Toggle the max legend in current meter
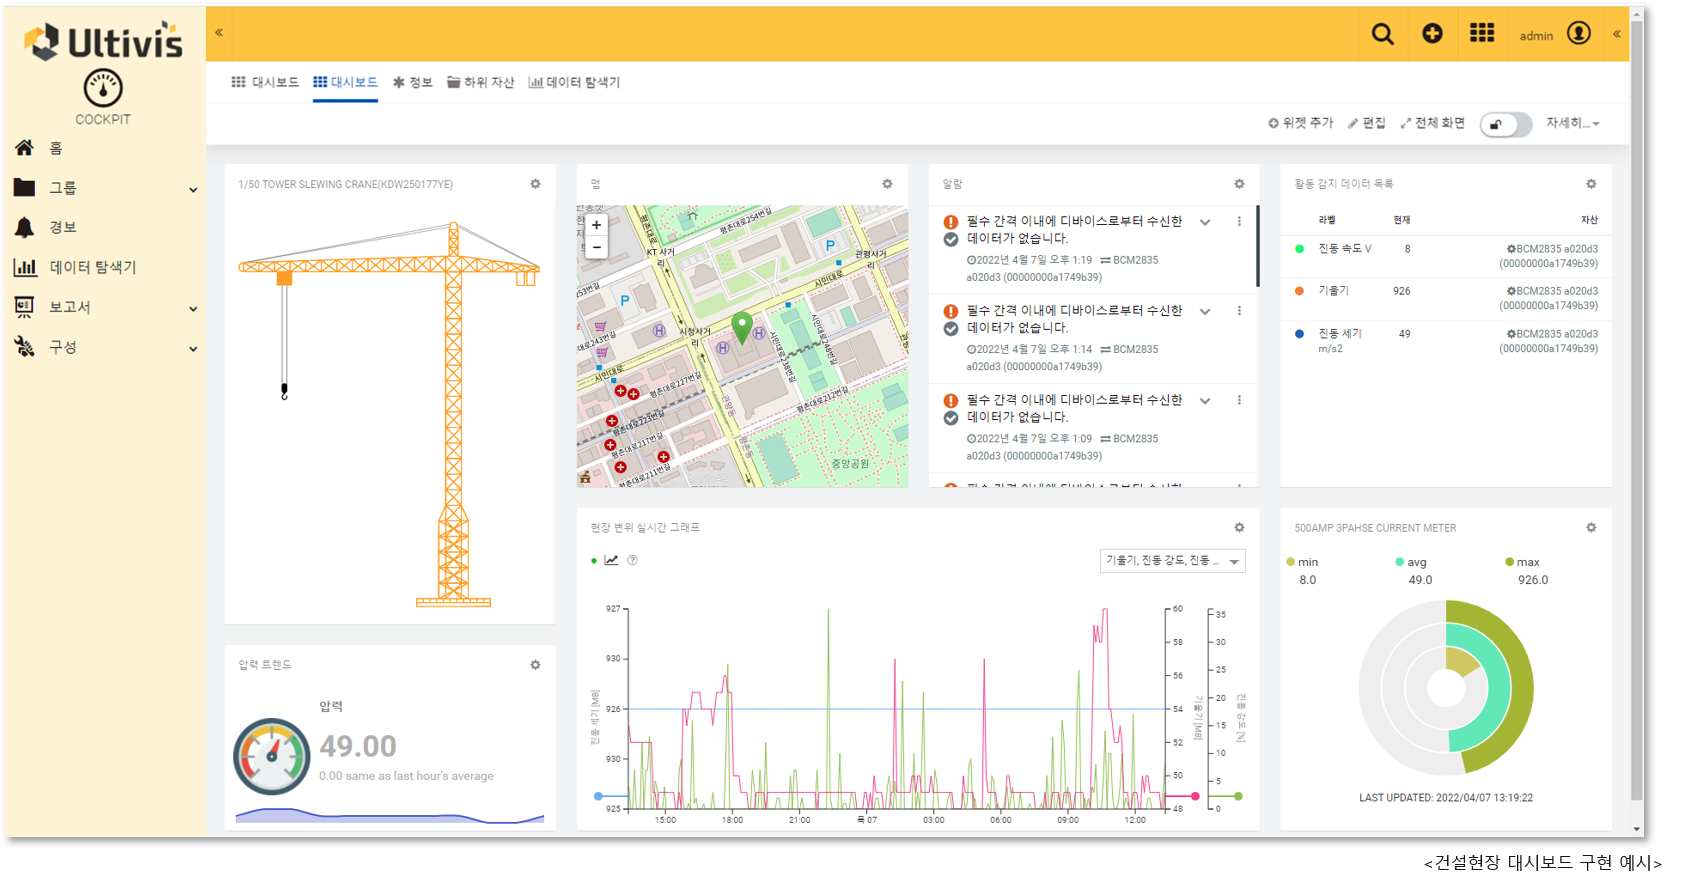 (1522, 562)
